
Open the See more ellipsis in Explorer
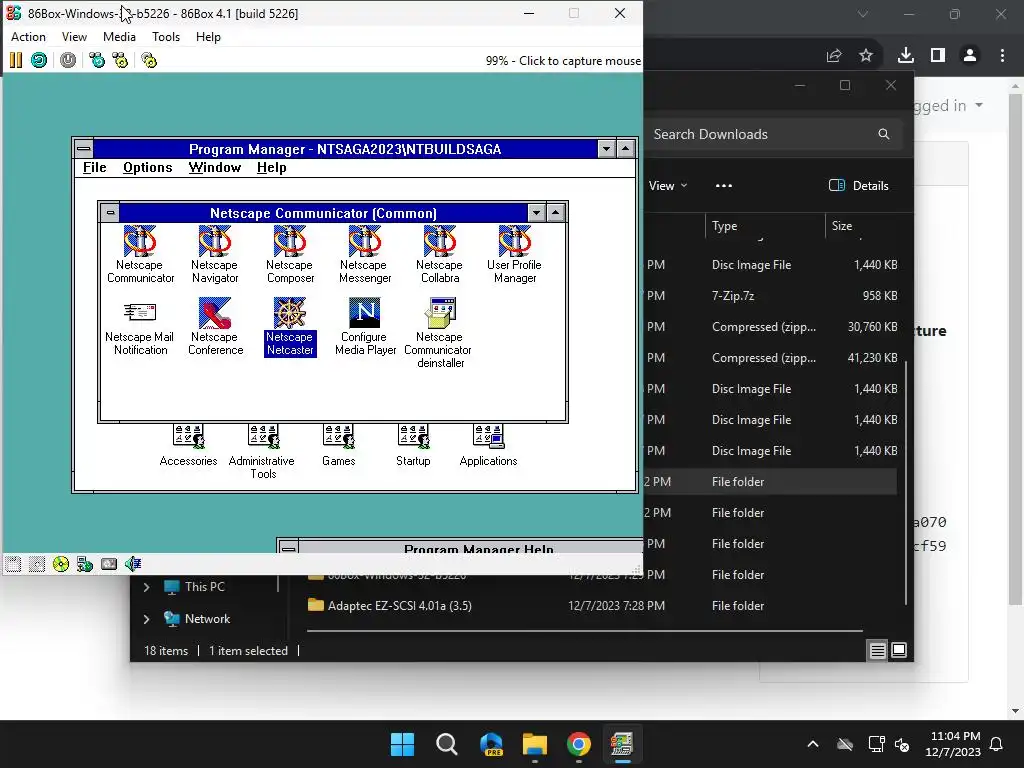tap(724, 185)
